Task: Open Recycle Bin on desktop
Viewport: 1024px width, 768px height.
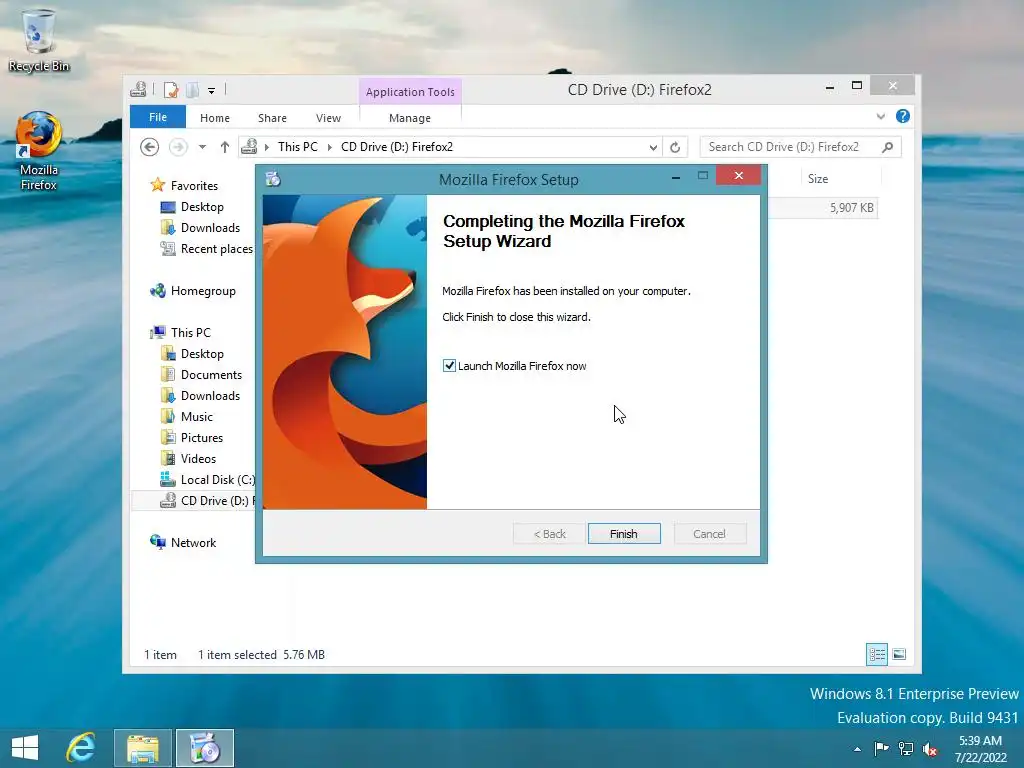Action: pyautogui.click(x=39, y=40)
